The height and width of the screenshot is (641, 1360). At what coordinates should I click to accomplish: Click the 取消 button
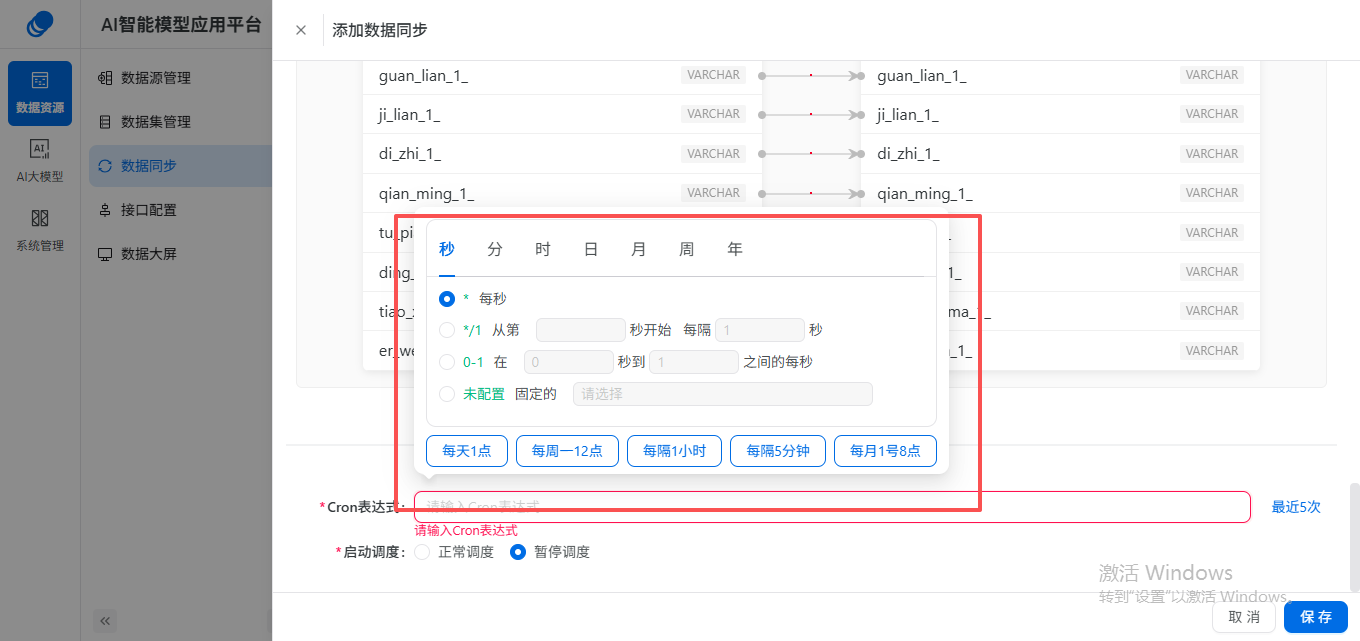[x=1244, y=617]
